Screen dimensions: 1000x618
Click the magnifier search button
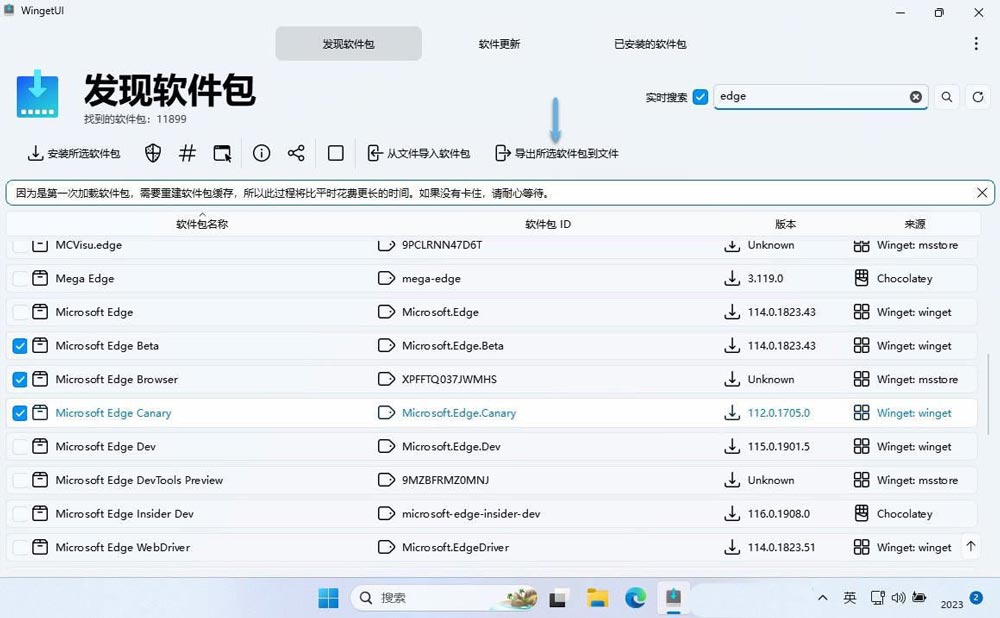946,97
